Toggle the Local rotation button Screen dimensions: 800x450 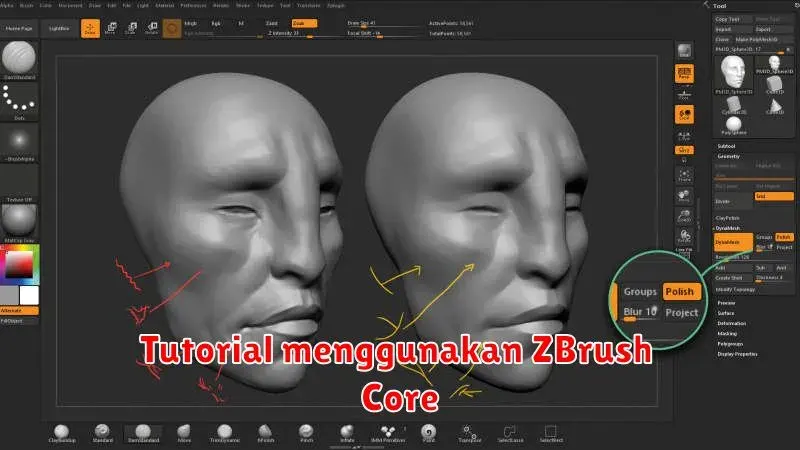point(684,114)
